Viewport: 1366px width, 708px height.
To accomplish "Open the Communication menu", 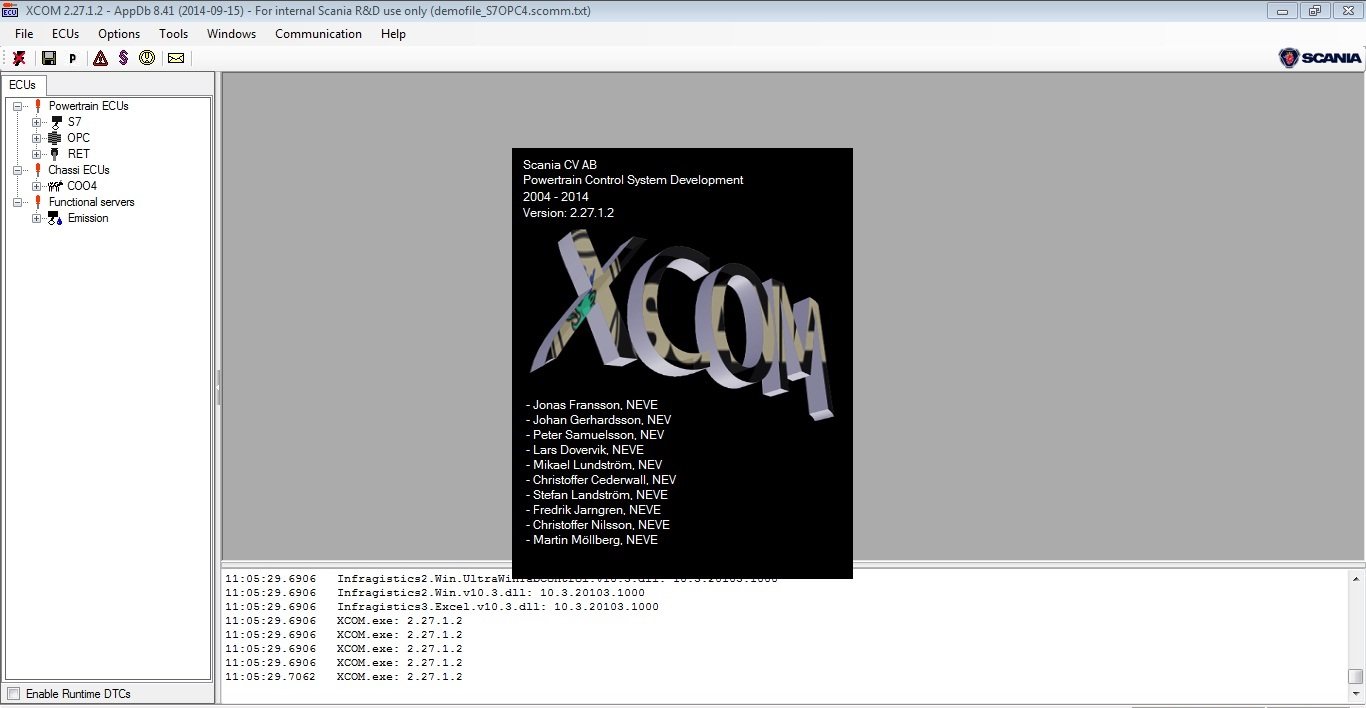I will 318,34.
